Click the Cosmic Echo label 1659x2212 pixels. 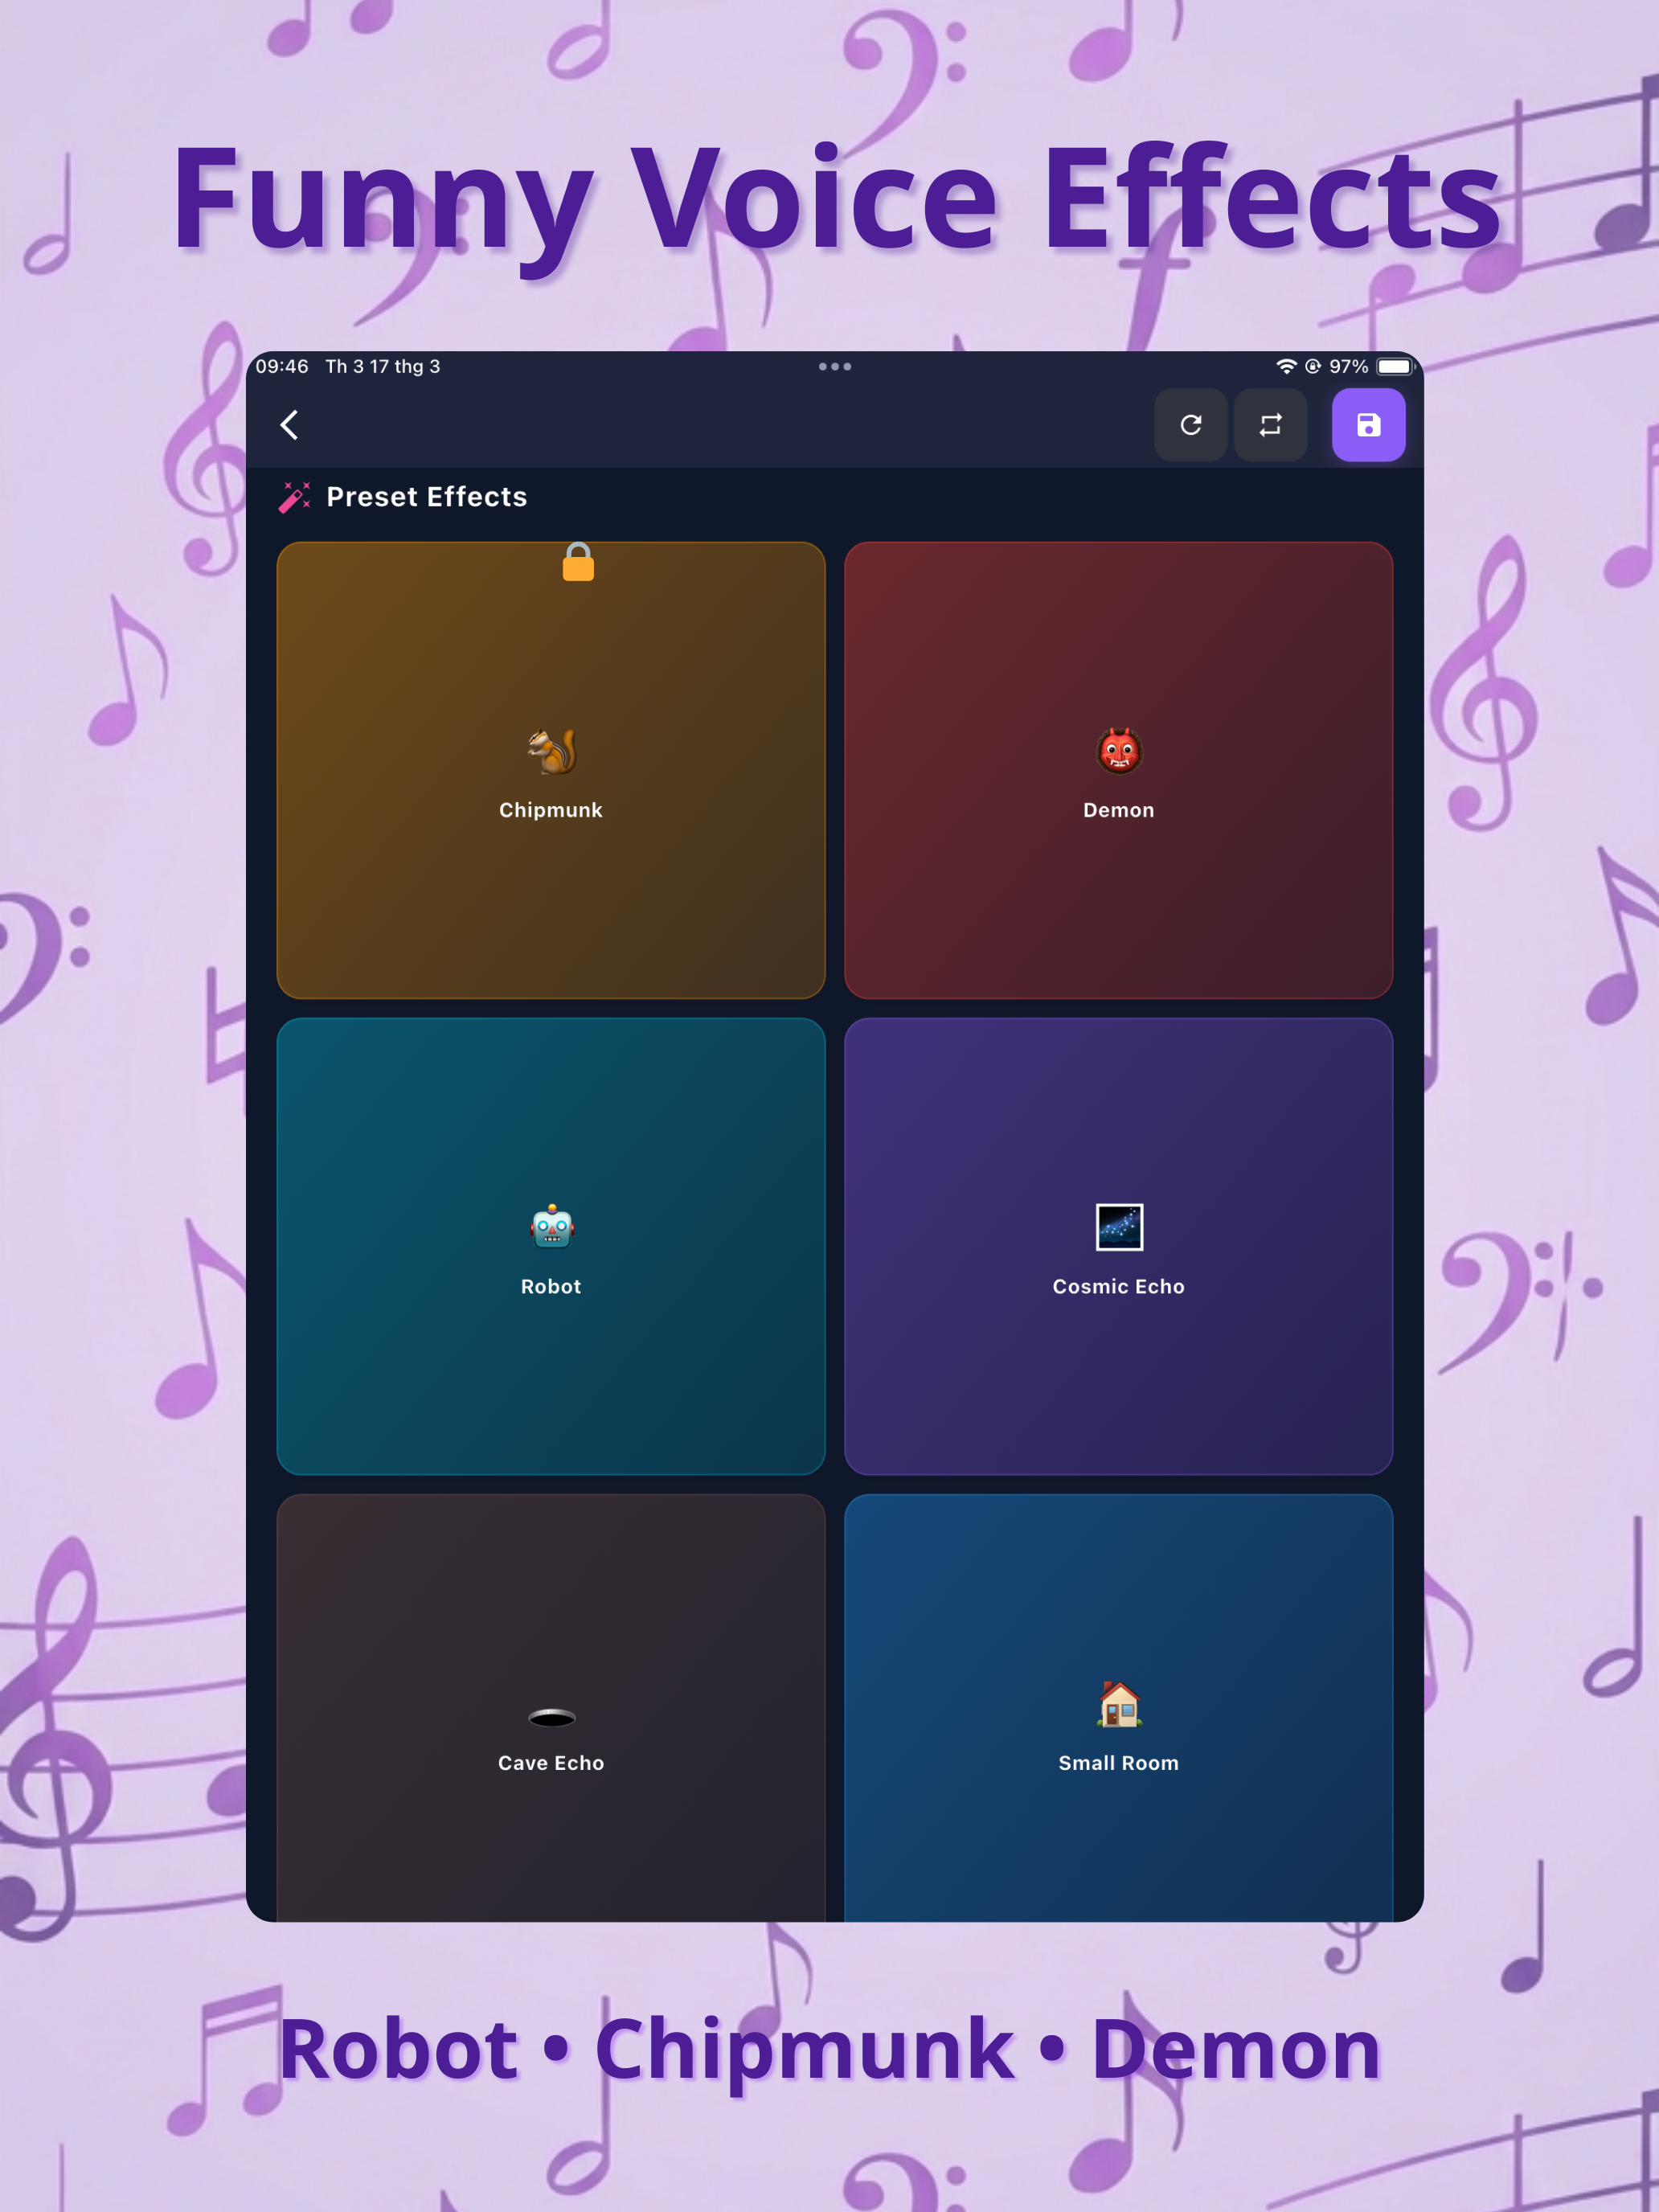tap(1119, 1287)
